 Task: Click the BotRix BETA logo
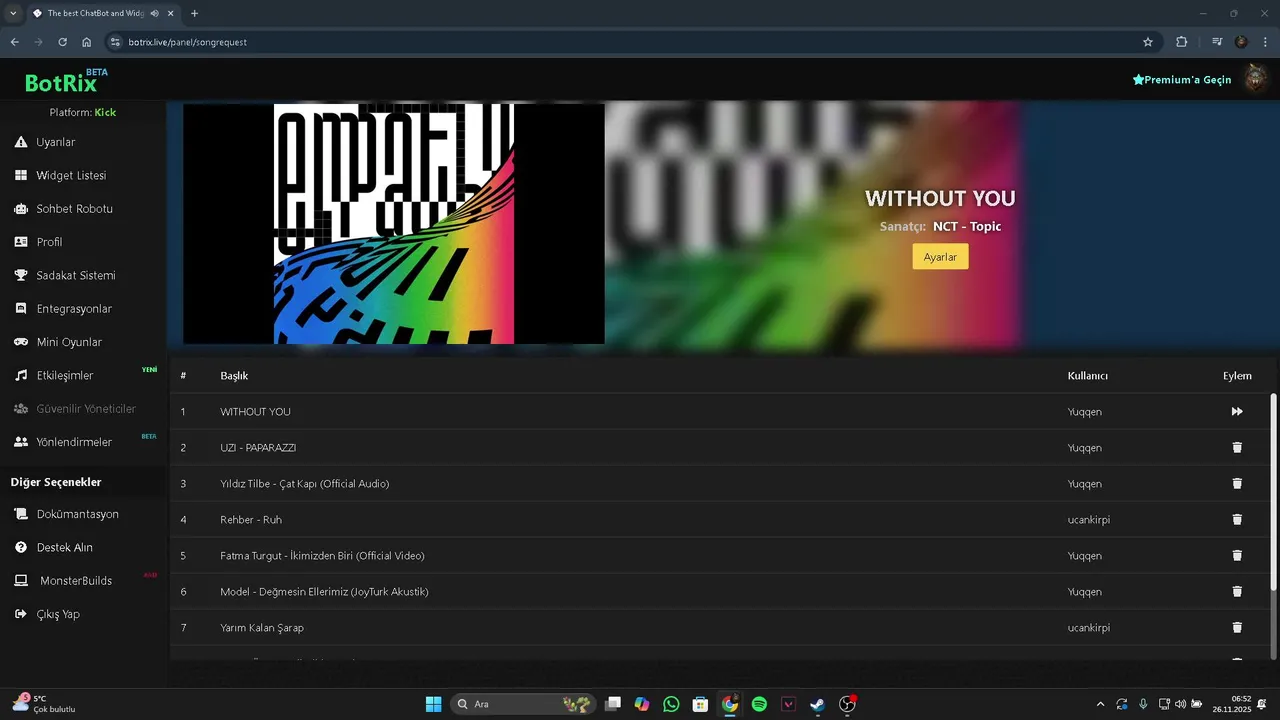pos(66,81)
